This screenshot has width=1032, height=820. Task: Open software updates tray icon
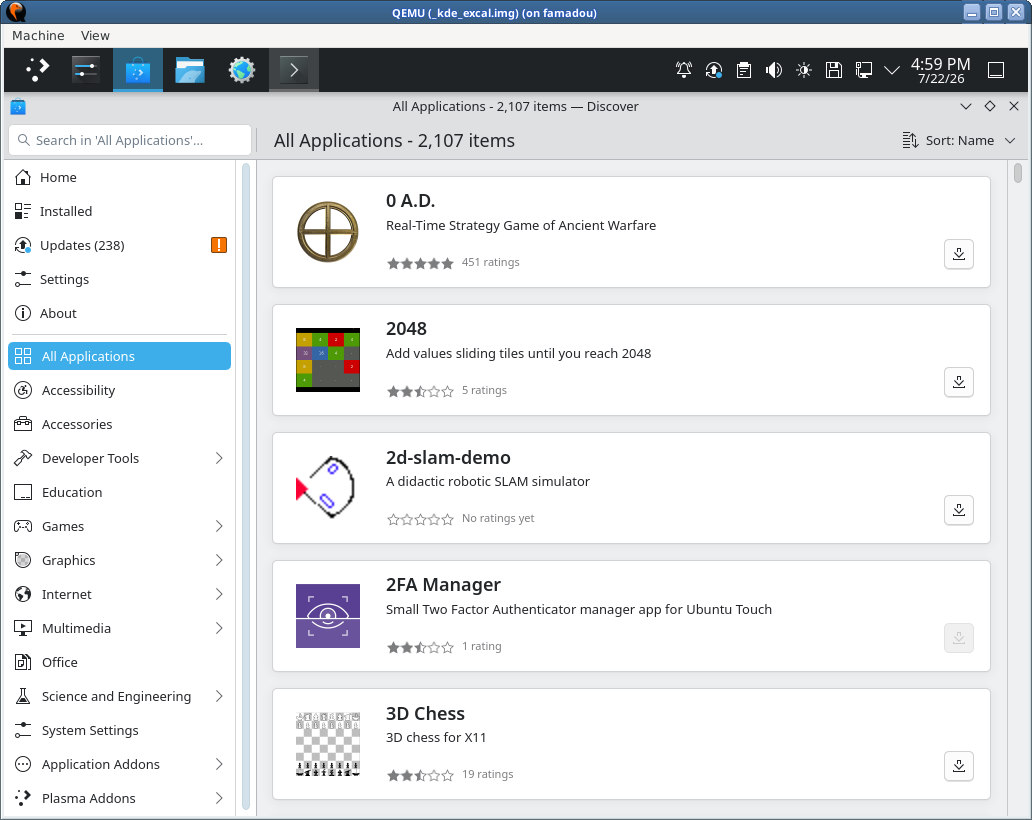tap(713, 70)
